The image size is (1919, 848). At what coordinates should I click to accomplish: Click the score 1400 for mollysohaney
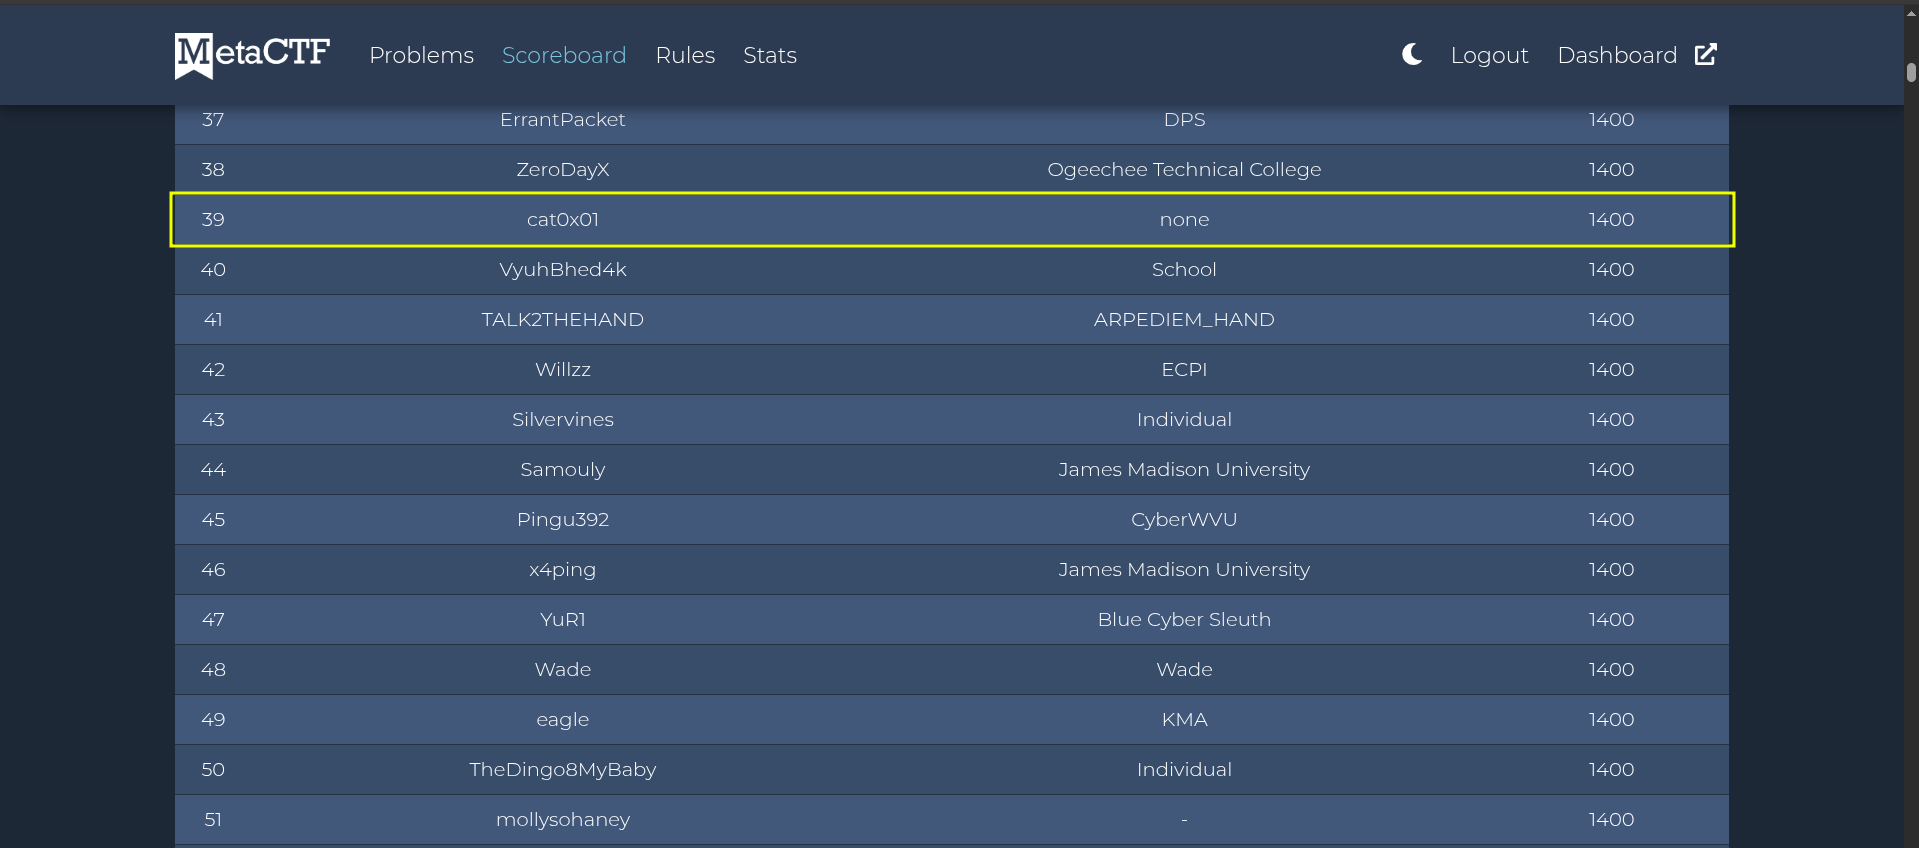point(1611,820)
